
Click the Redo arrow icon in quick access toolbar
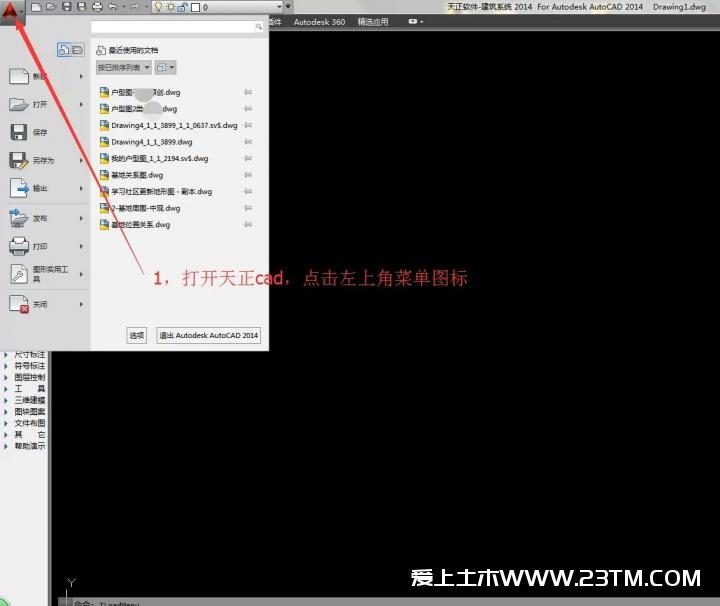coord(135,7)
